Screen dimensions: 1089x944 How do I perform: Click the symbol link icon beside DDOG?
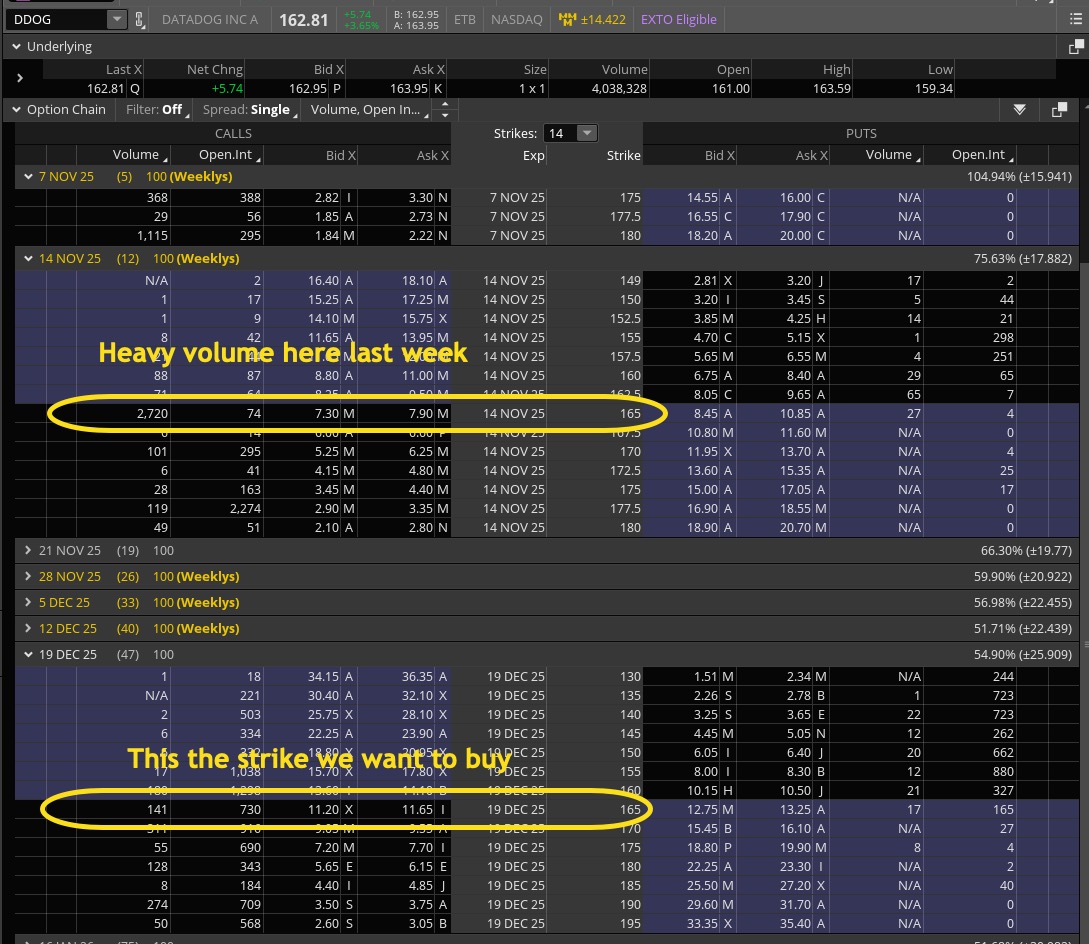tap(139, 19)
